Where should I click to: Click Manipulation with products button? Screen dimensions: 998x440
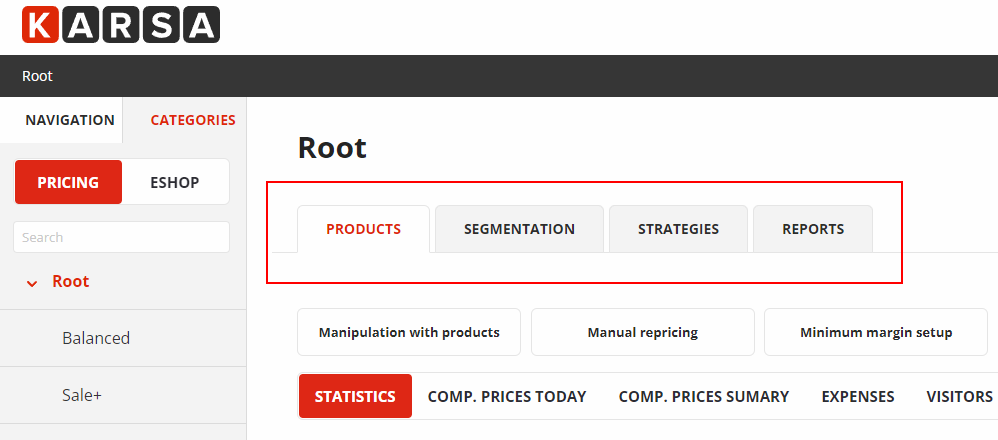click(x=409, y=332)
